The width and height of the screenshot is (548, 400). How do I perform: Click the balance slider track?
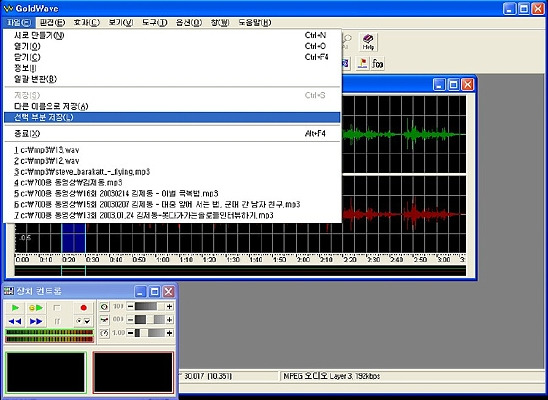150,320
